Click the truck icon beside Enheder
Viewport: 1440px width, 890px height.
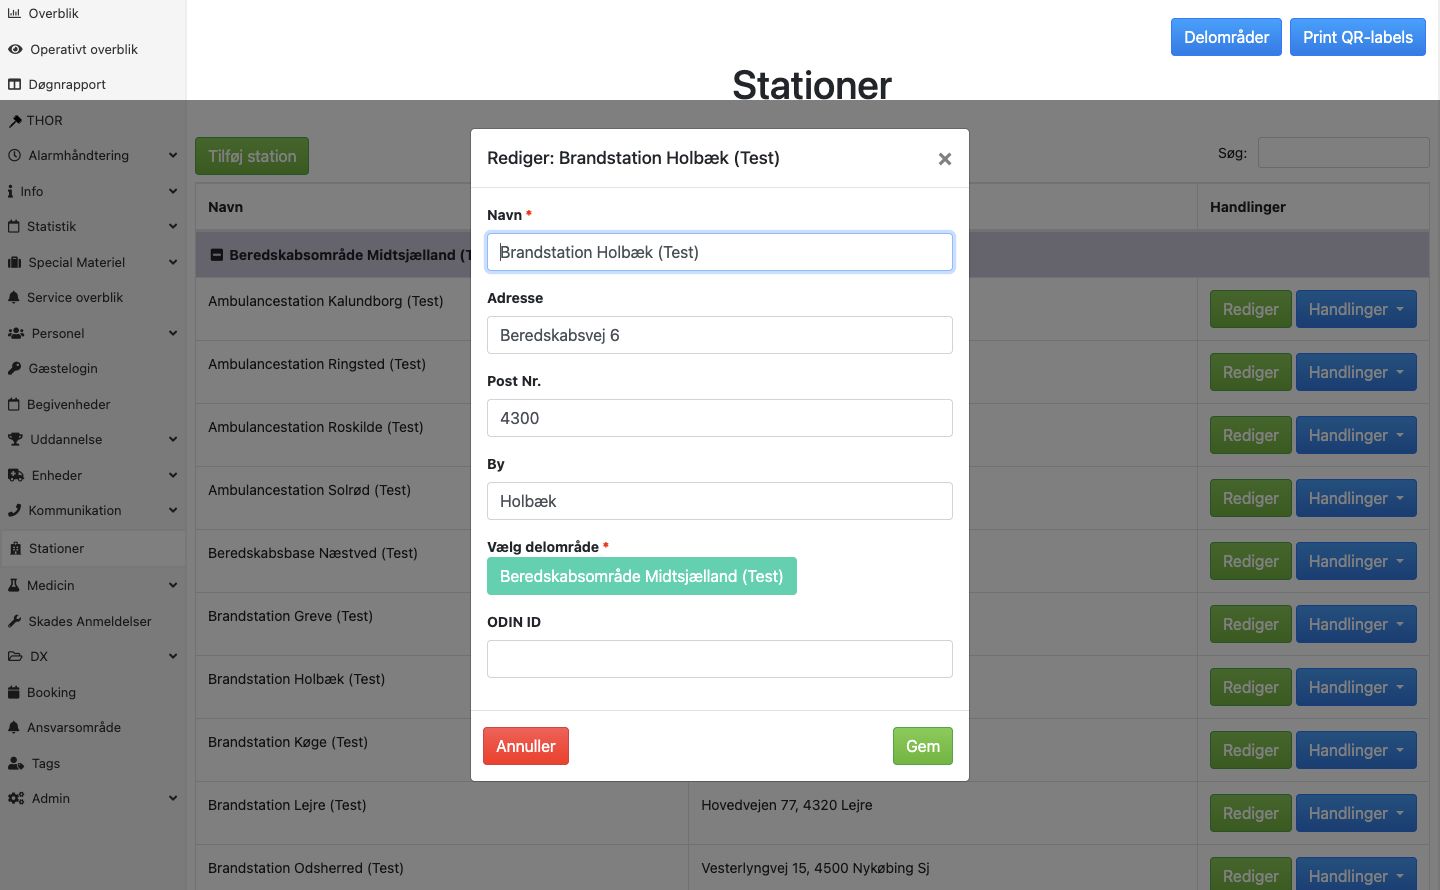pyautogui.click(x=16, y=476)
